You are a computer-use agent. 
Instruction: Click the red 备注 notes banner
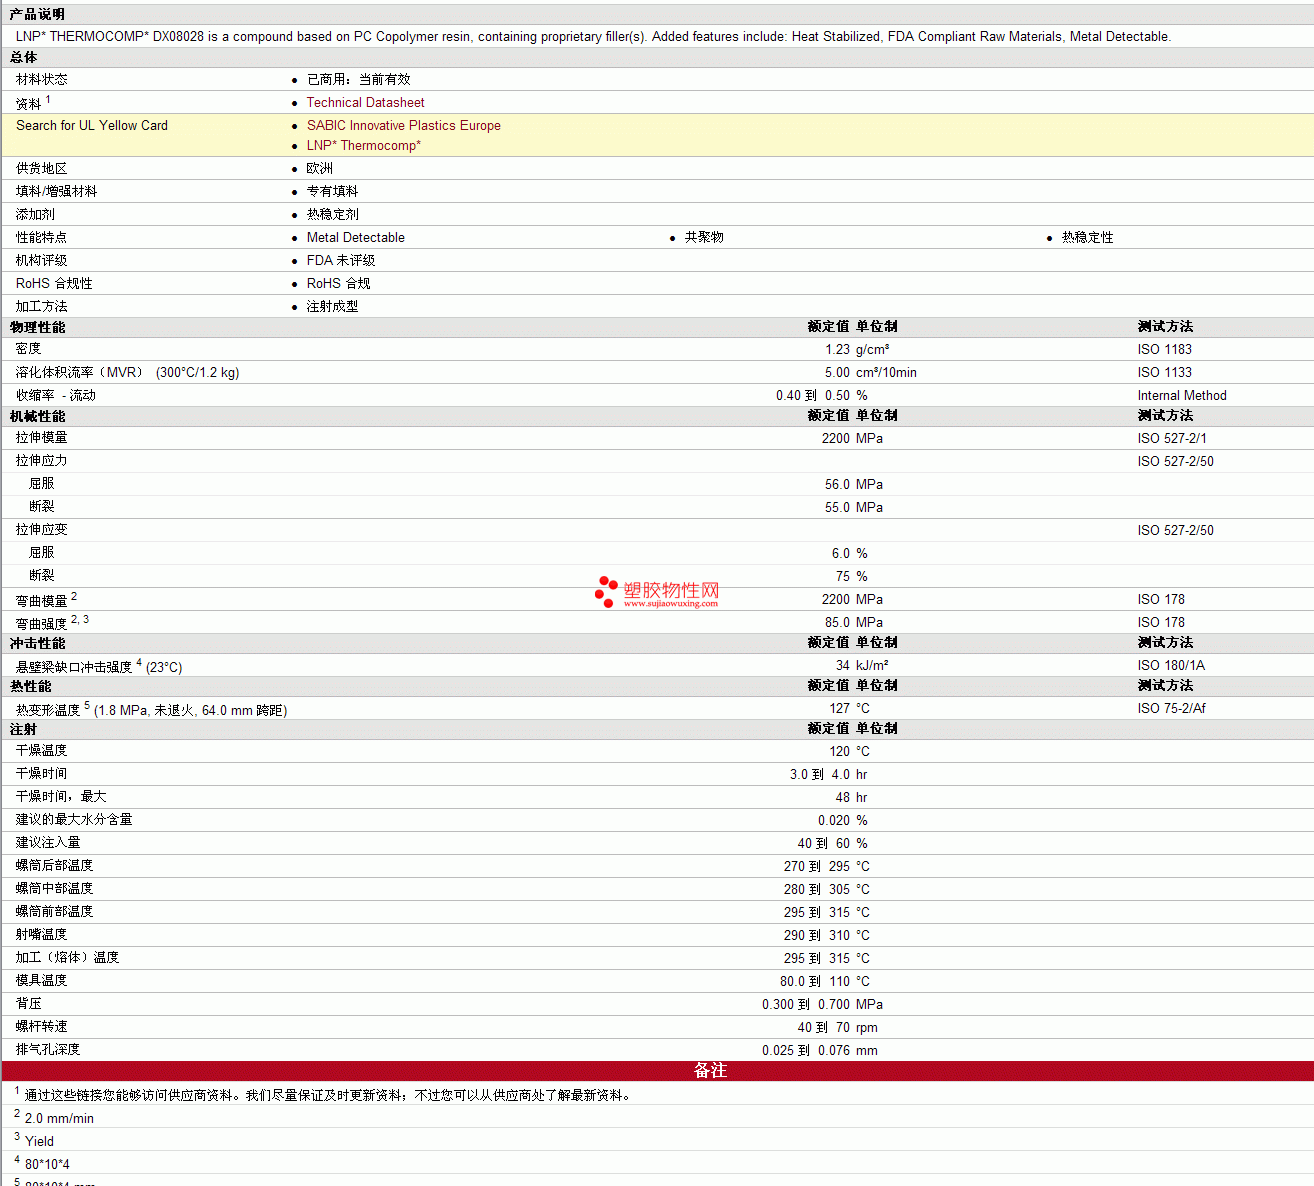pyautogui.click(x=657, y=1070)
